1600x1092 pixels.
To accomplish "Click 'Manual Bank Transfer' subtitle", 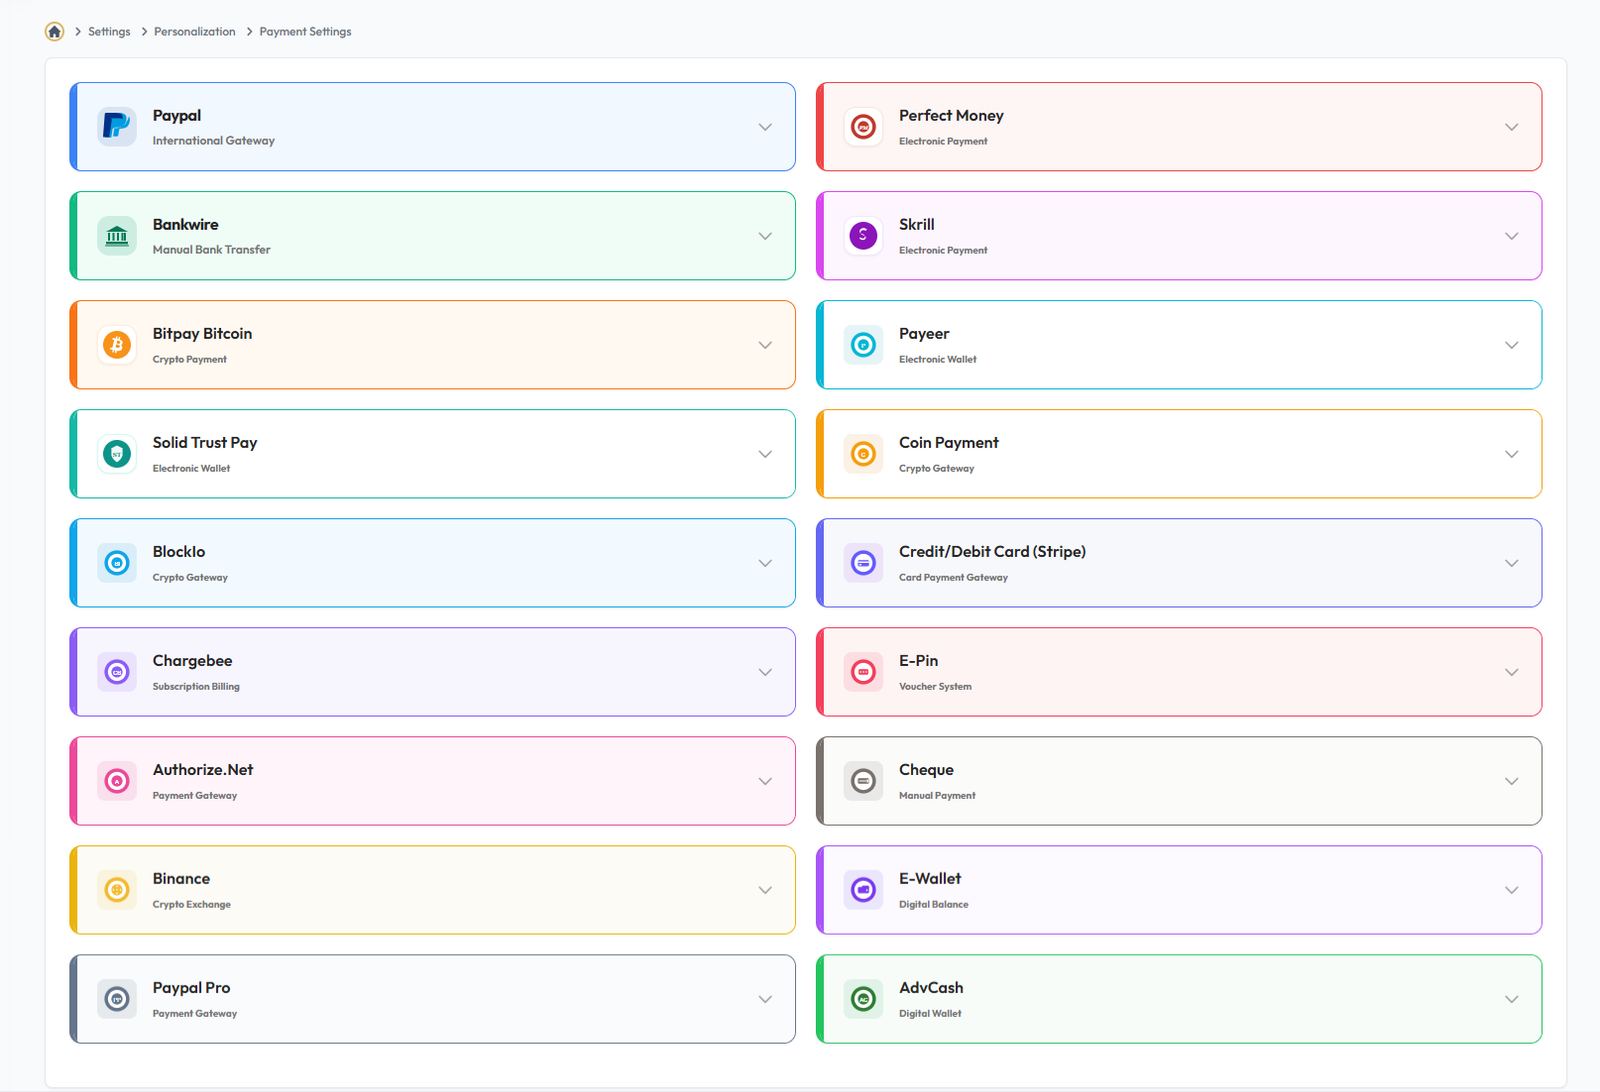I will click(x=211, y=250).
